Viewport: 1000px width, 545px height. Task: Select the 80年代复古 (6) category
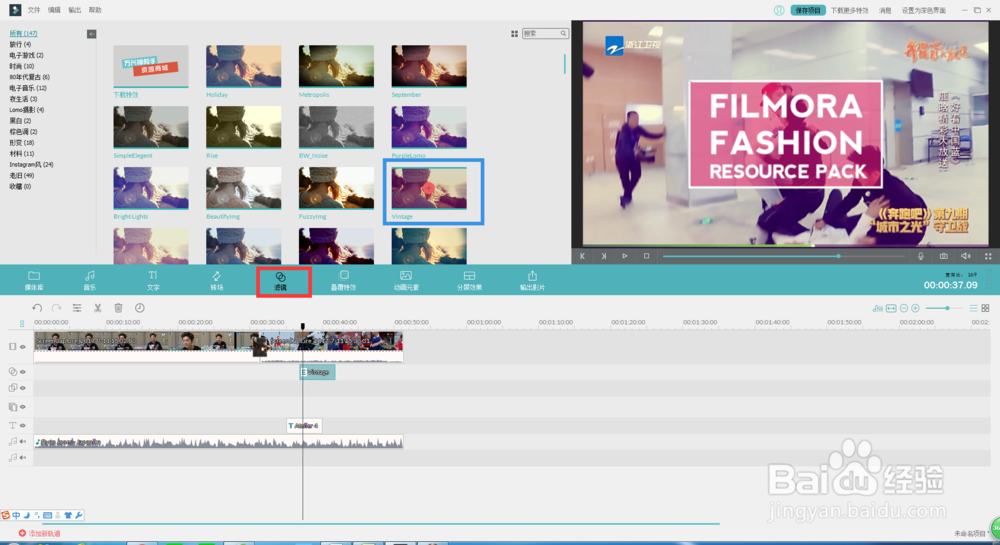[x=29, y=77]
